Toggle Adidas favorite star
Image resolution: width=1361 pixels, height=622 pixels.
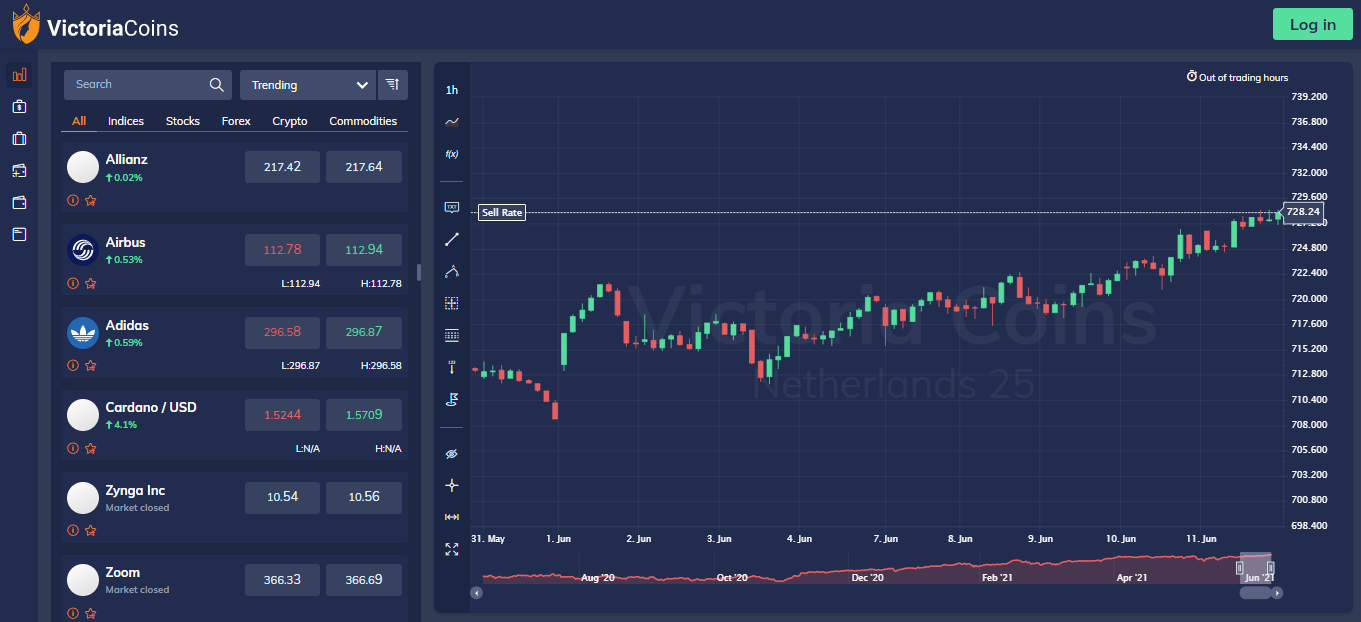click(90, 365)
